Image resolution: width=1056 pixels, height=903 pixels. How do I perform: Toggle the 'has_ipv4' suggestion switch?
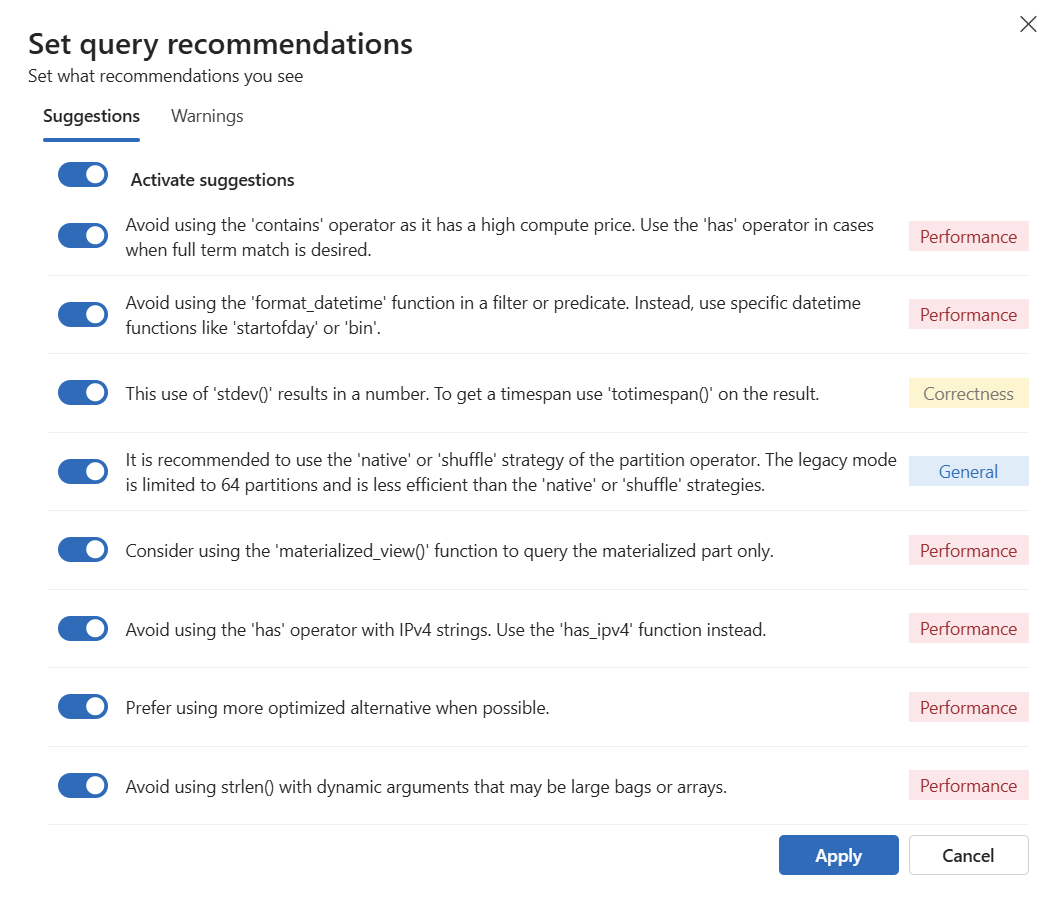click(83, 628)
